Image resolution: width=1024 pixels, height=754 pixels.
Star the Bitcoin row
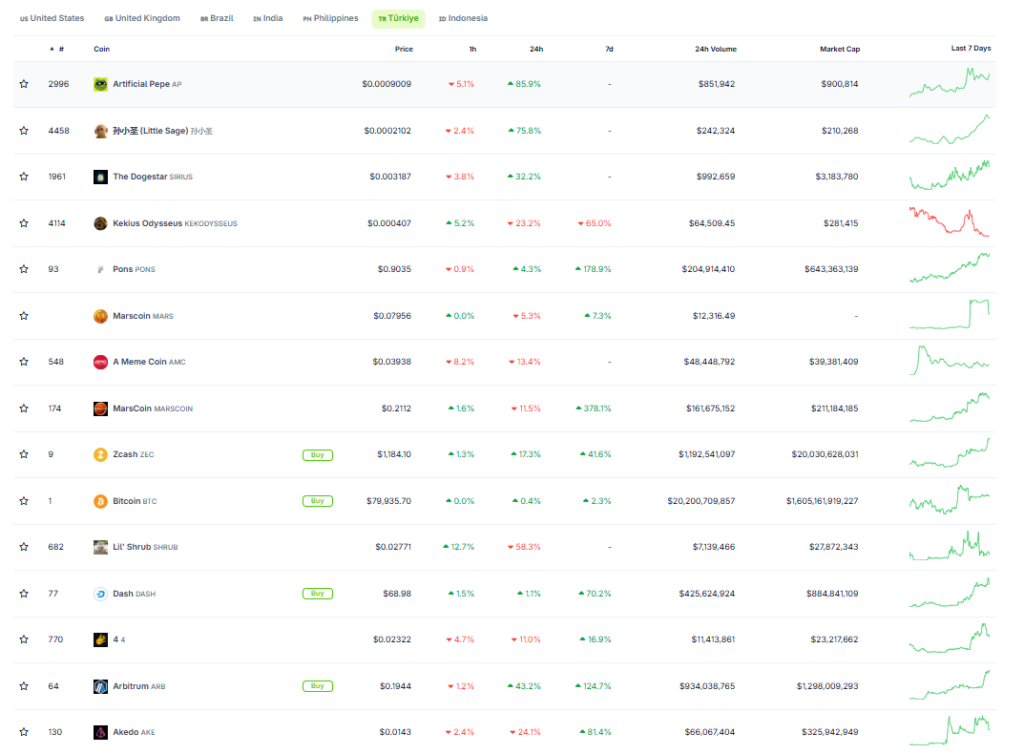(24, 501)
